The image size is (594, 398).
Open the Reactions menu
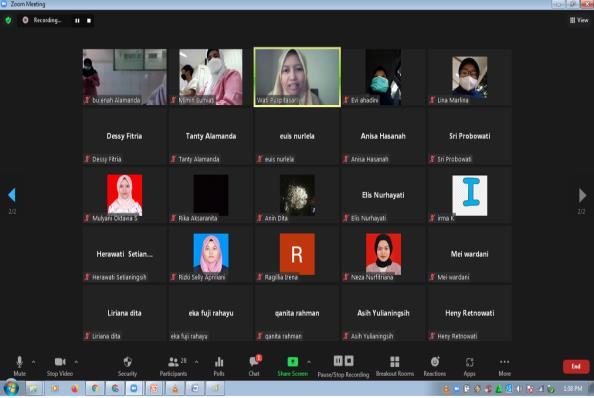coord(435,366)
